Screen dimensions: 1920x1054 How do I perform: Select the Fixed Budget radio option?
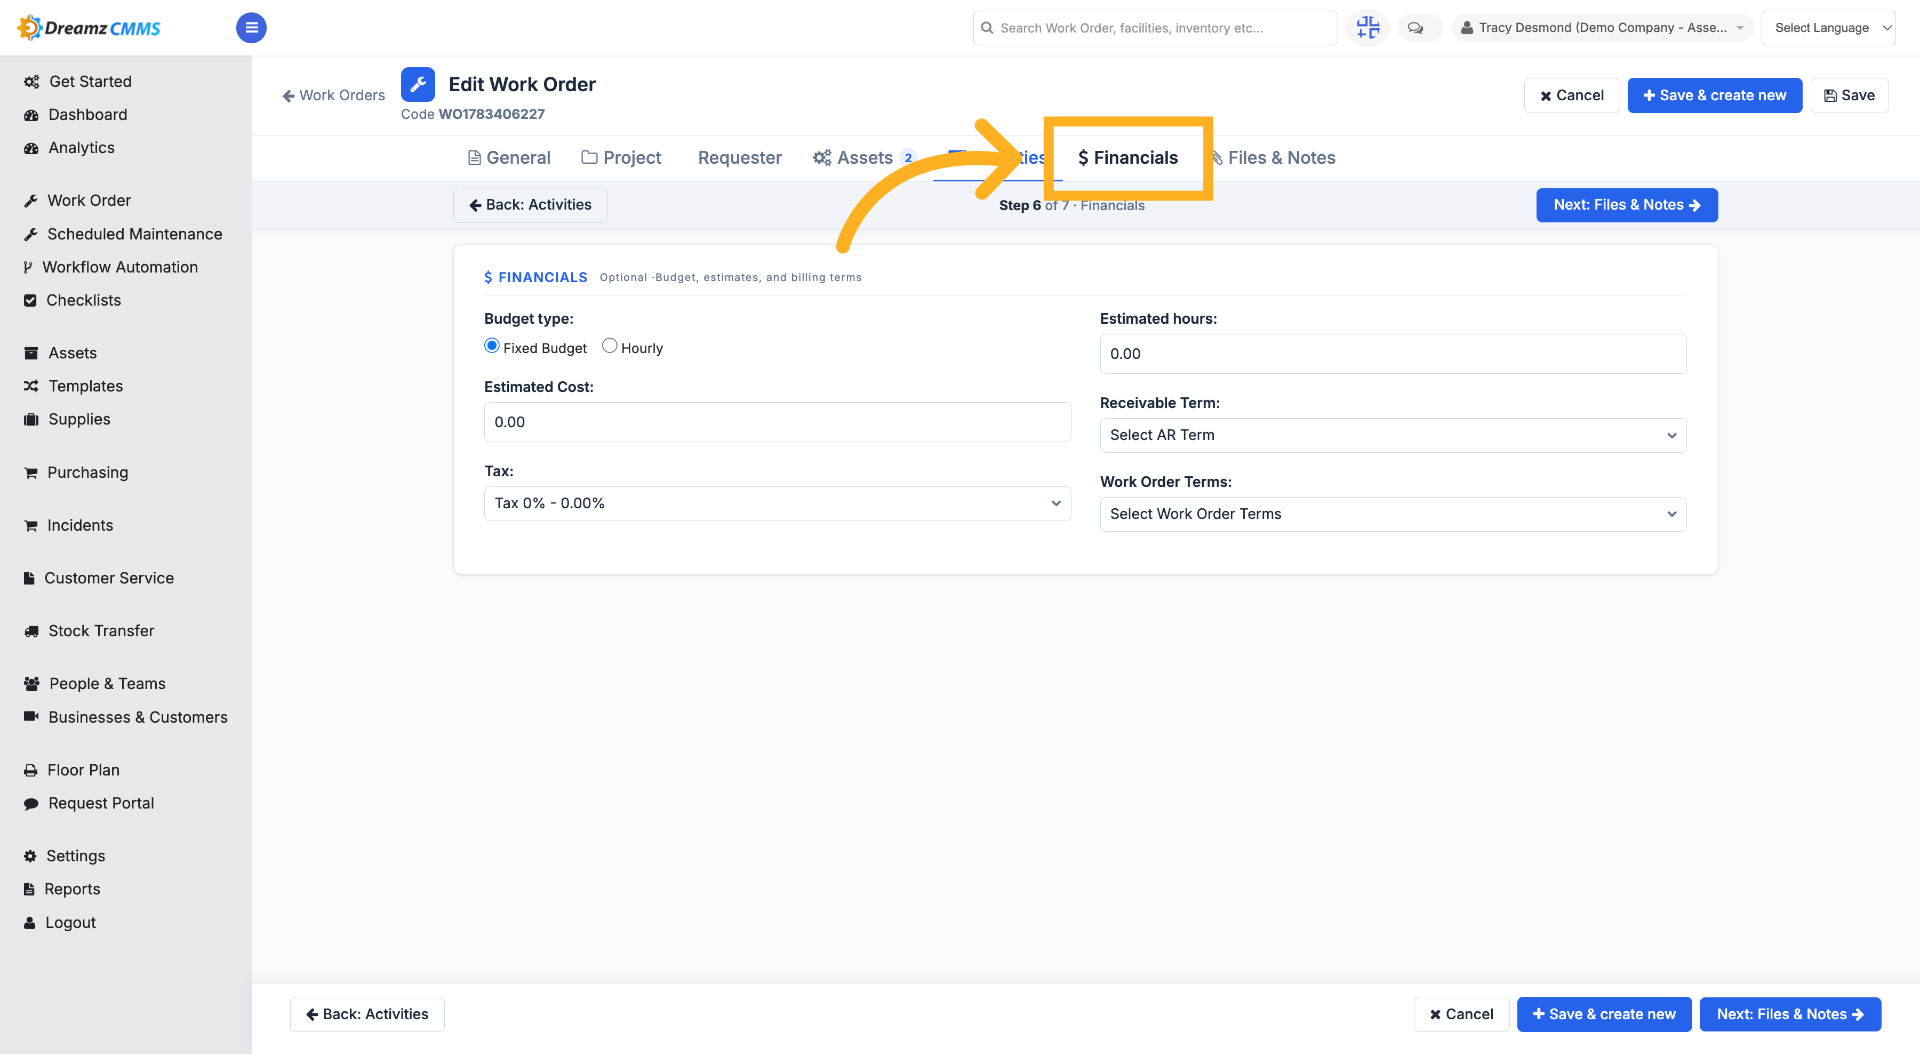coord(492,346)
